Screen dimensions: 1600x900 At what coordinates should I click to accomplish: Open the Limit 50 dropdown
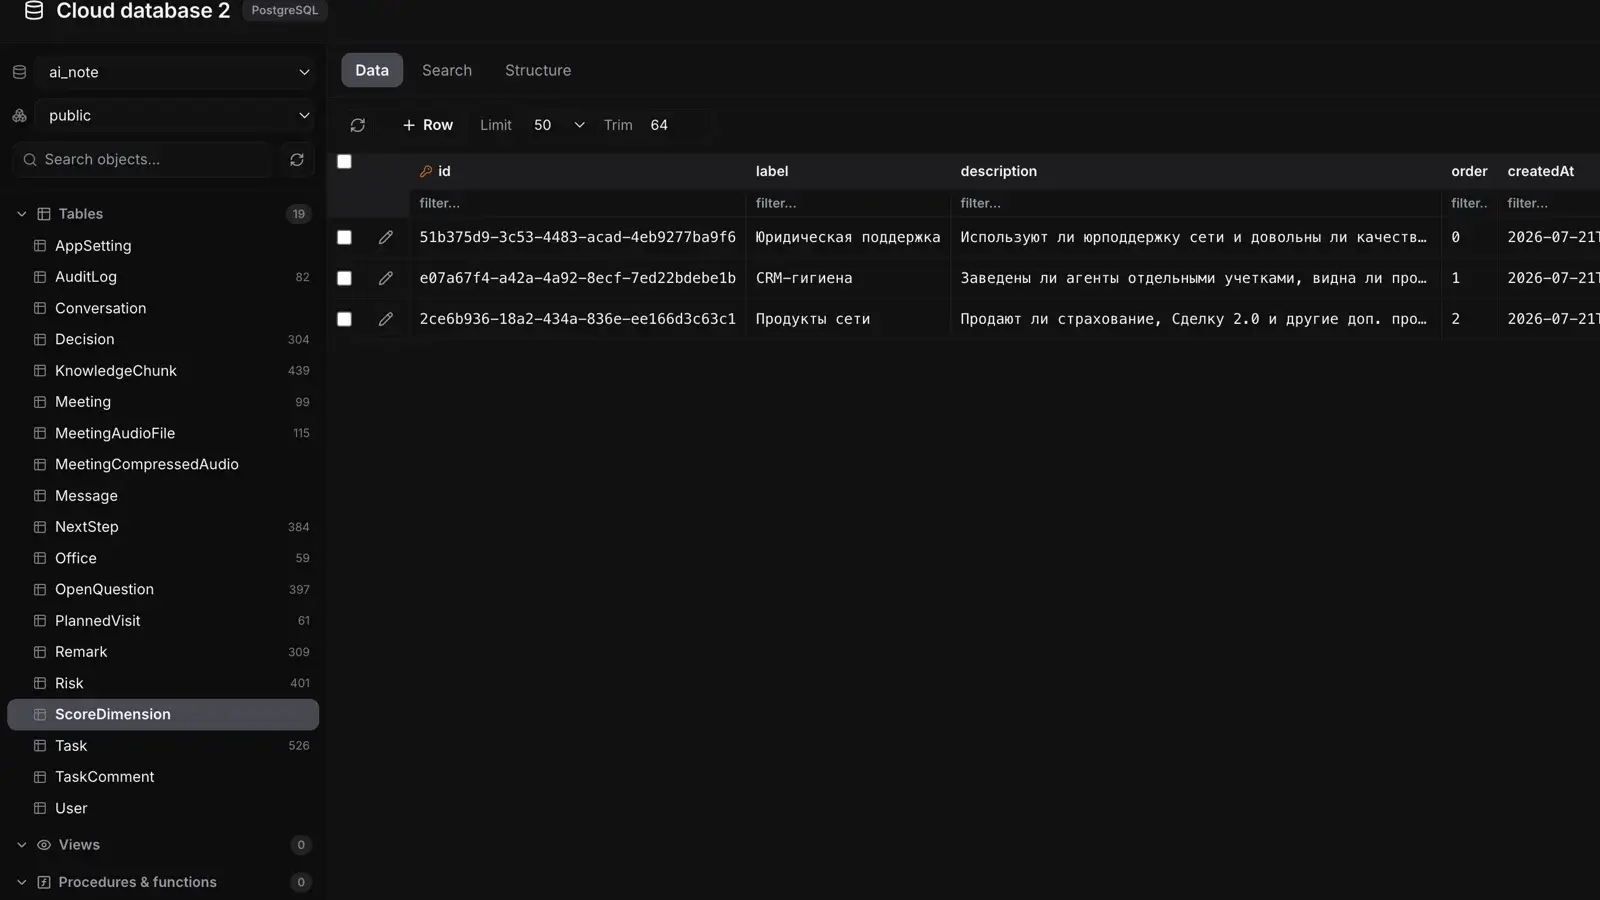[558, 125]
